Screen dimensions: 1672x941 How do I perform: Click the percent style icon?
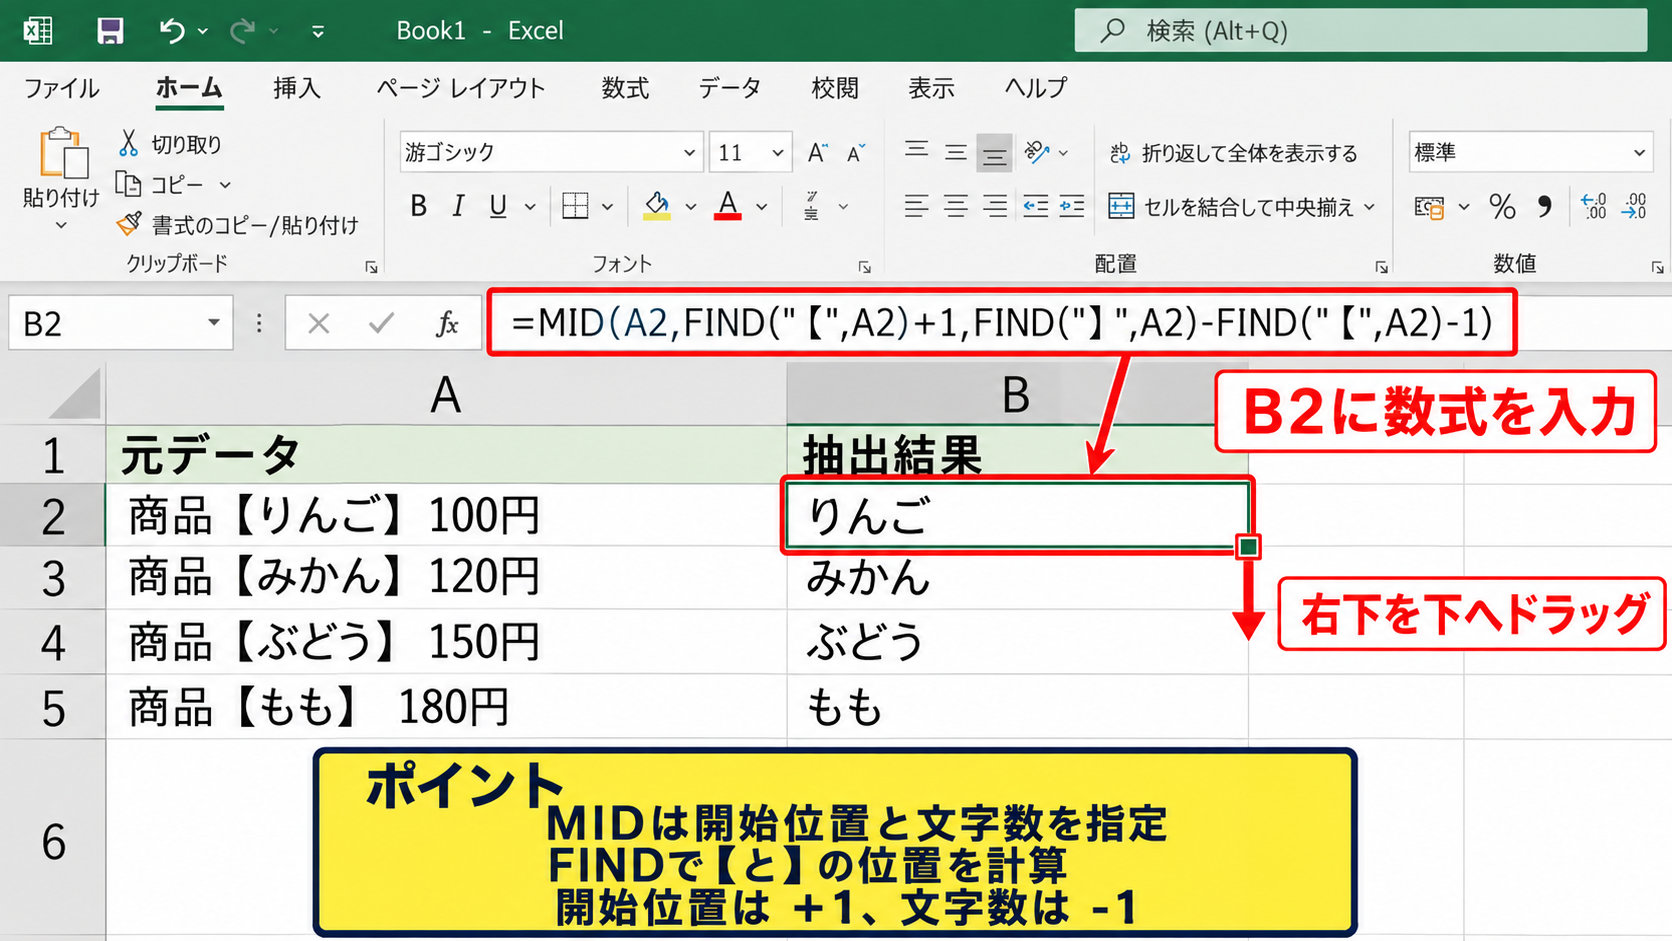coord(1502,207)
